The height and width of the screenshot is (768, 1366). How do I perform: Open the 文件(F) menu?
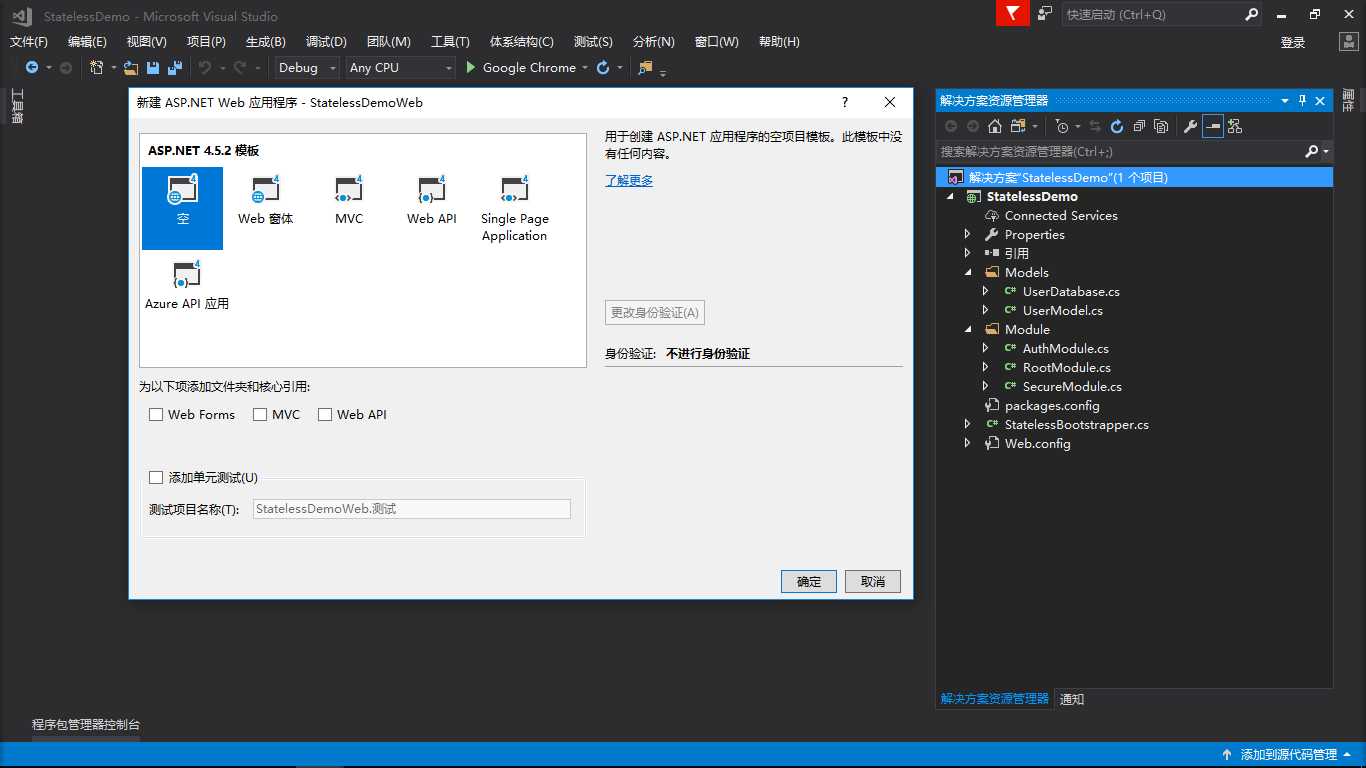tap(29, 42)
